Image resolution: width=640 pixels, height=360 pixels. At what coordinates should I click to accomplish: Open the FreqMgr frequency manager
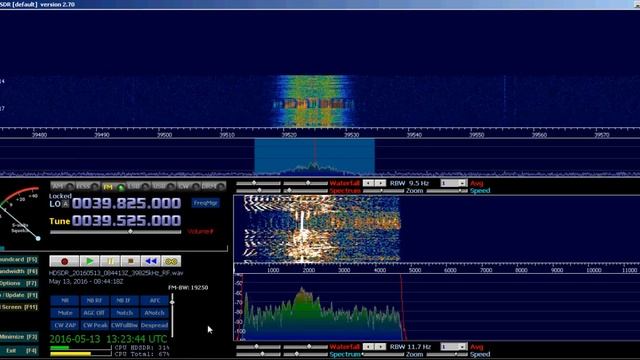[x=206, y=203]
